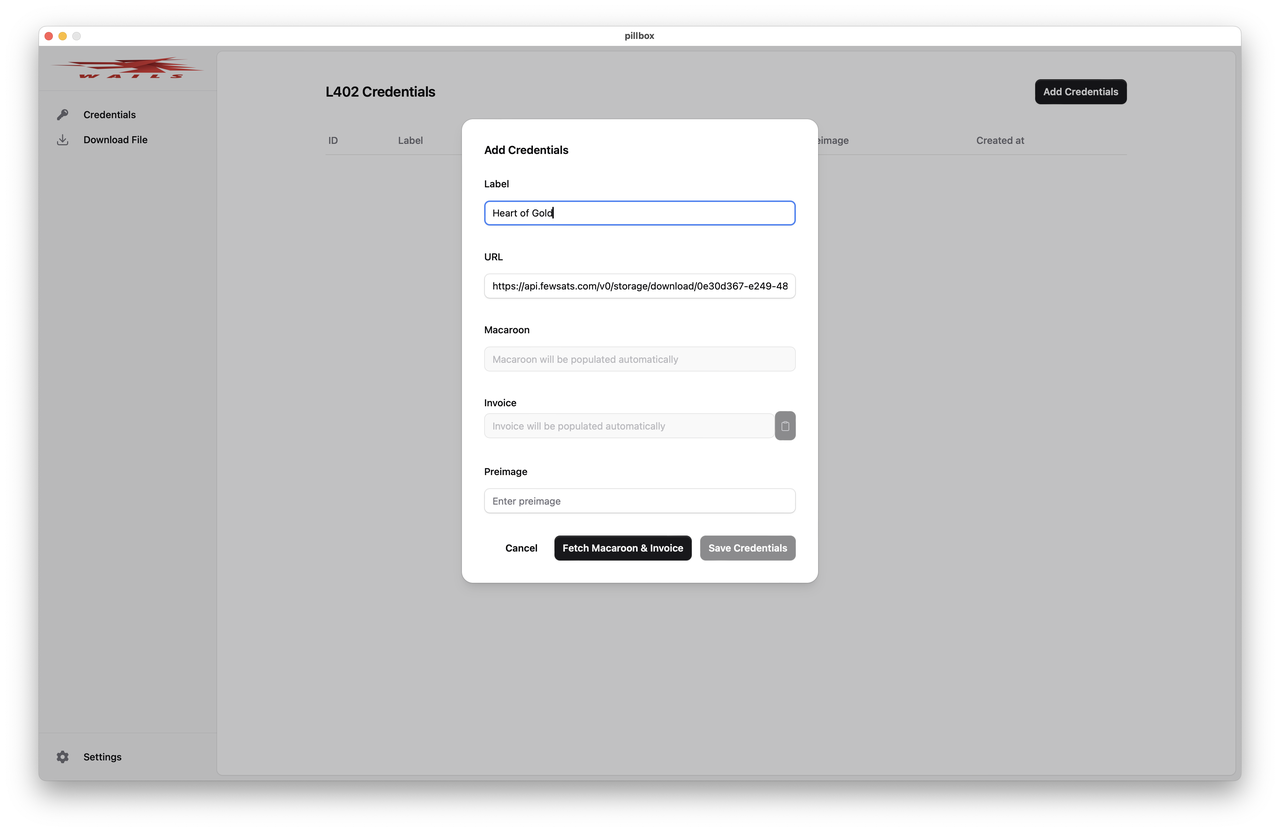Image resolution: width=1280 pixels, height=832 pixels.
Task: Click the Save Credentials button
Action: tap(748, 548)
